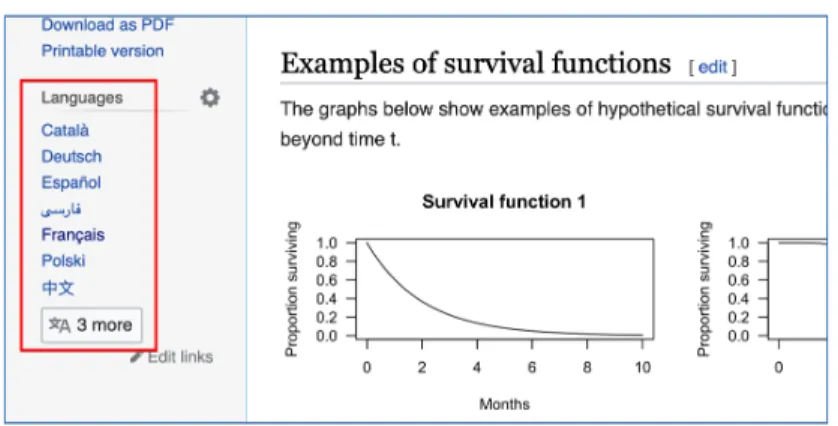Open language settings via the gear icon
This screenshot has width=838, height=426.
(210, 98)
